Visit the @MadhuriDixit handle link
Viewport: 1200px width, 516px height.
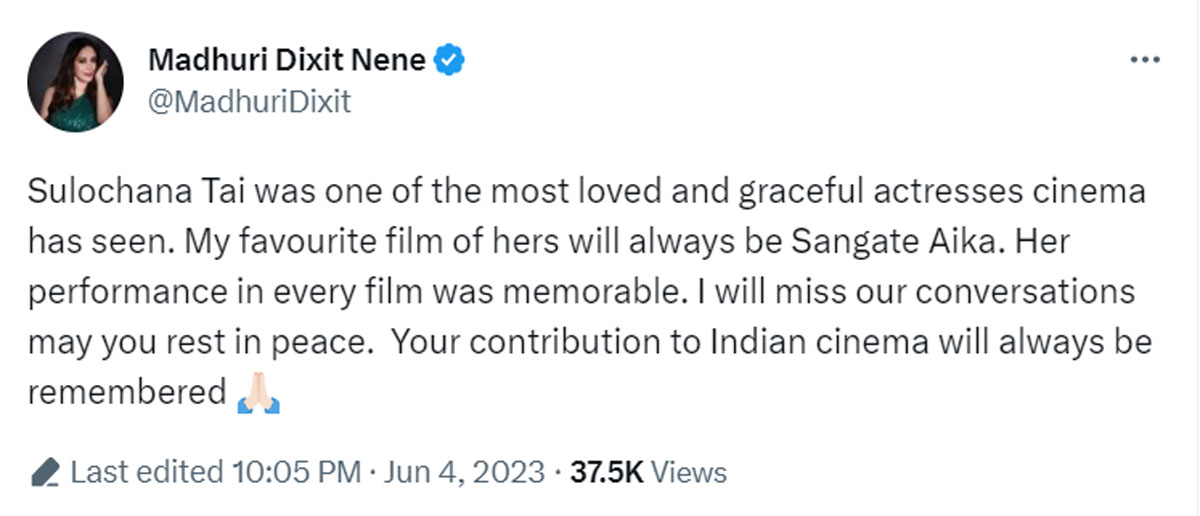(x=250, y=102)
